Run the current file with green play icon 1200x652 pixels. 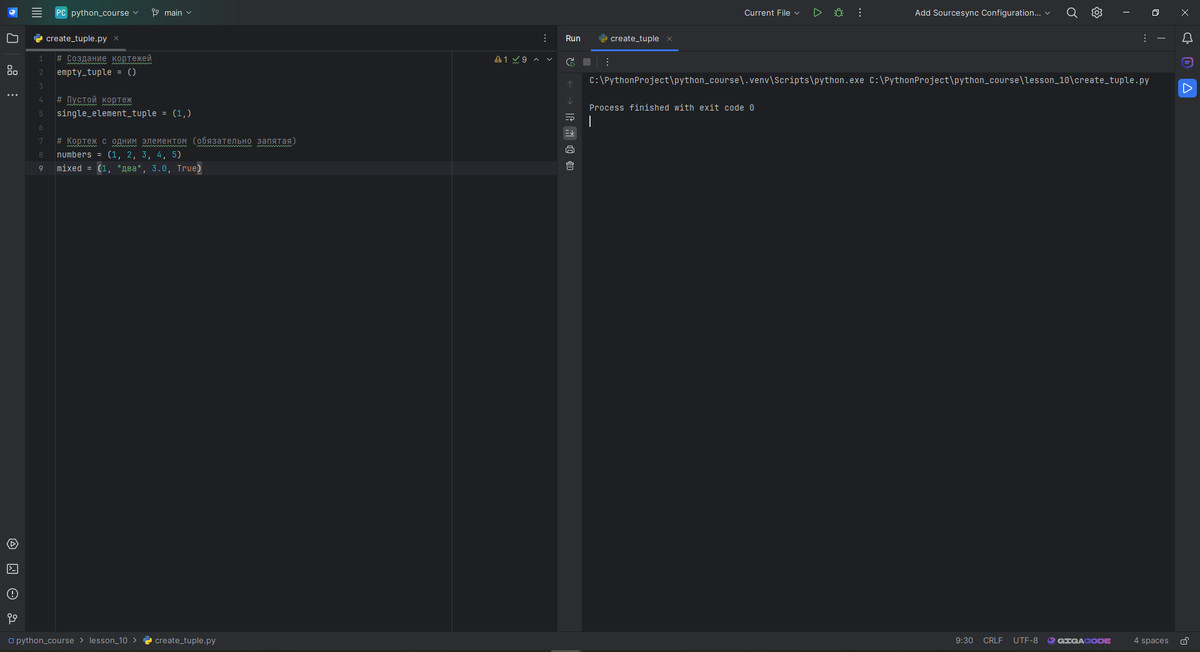point(817,13)
